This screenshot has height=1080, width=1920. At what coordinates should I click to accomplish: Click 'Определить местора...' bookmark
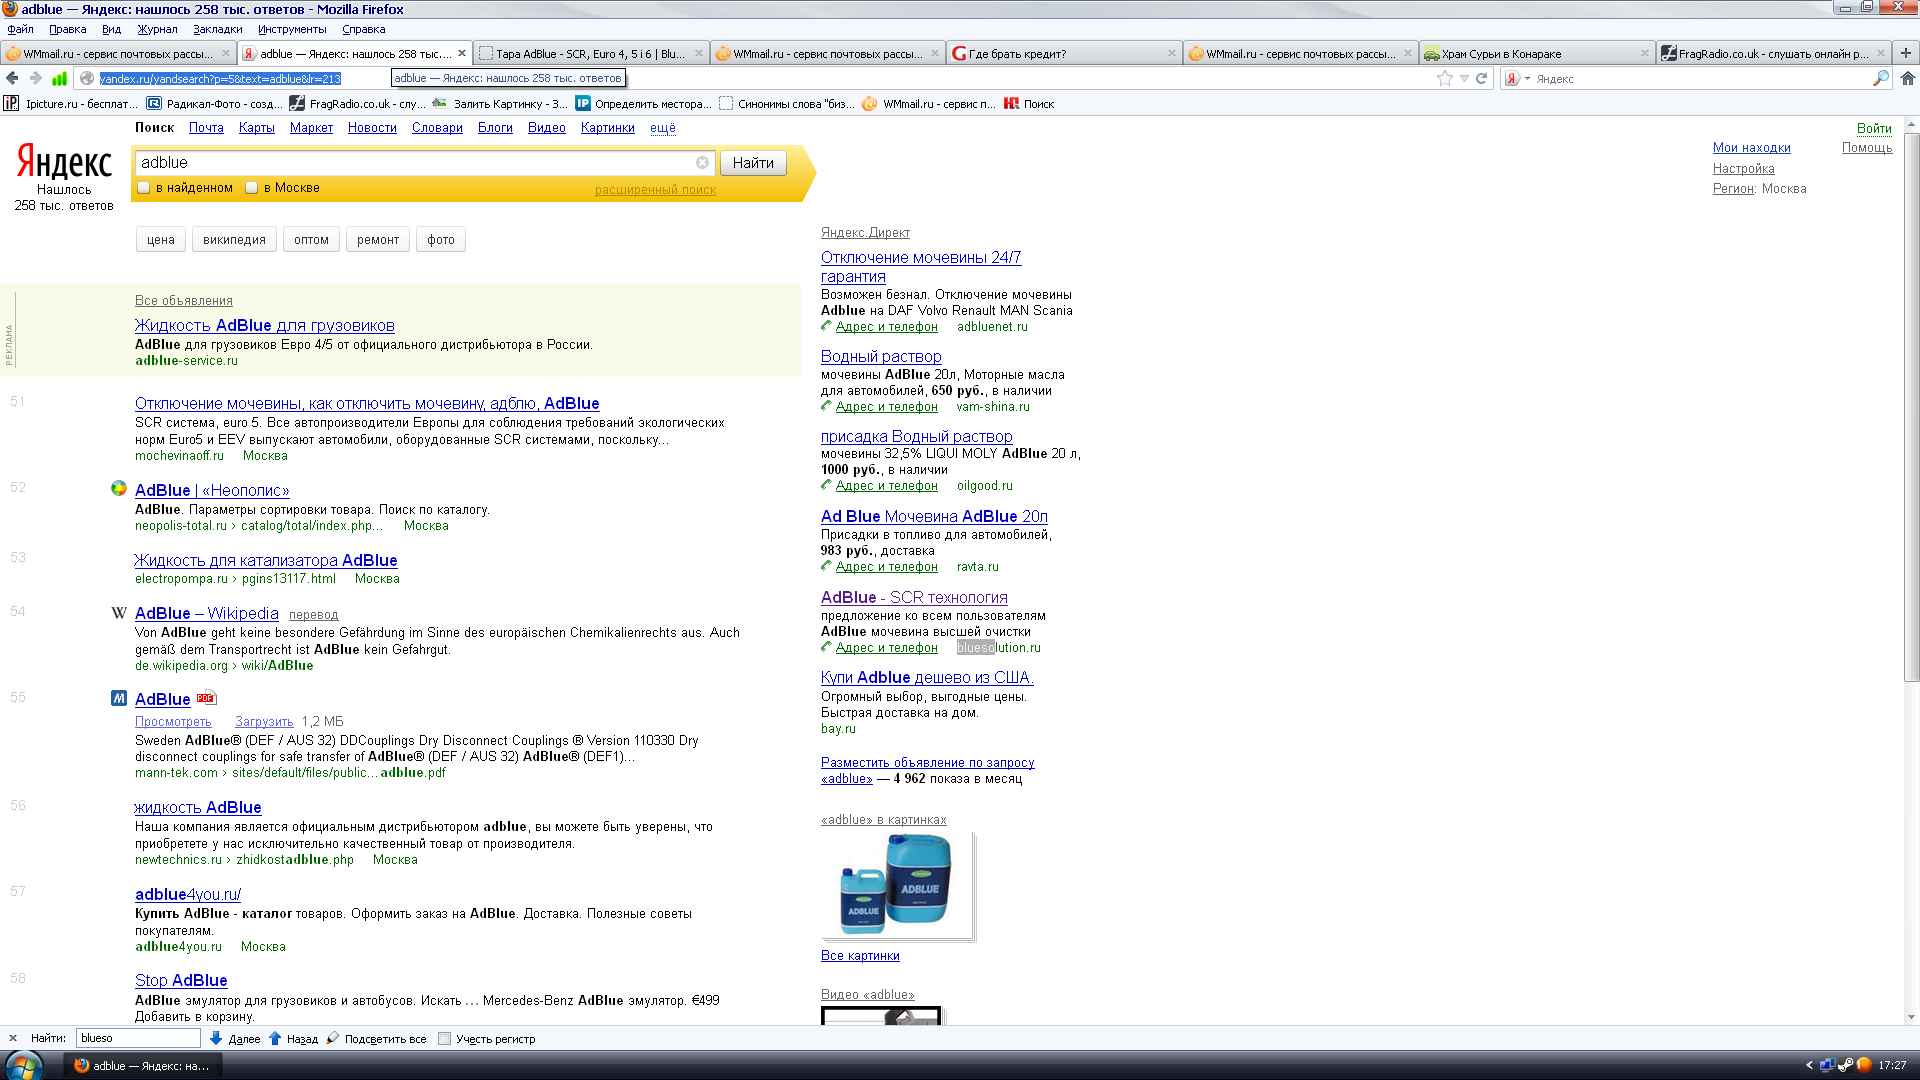(x=644, y=104)
